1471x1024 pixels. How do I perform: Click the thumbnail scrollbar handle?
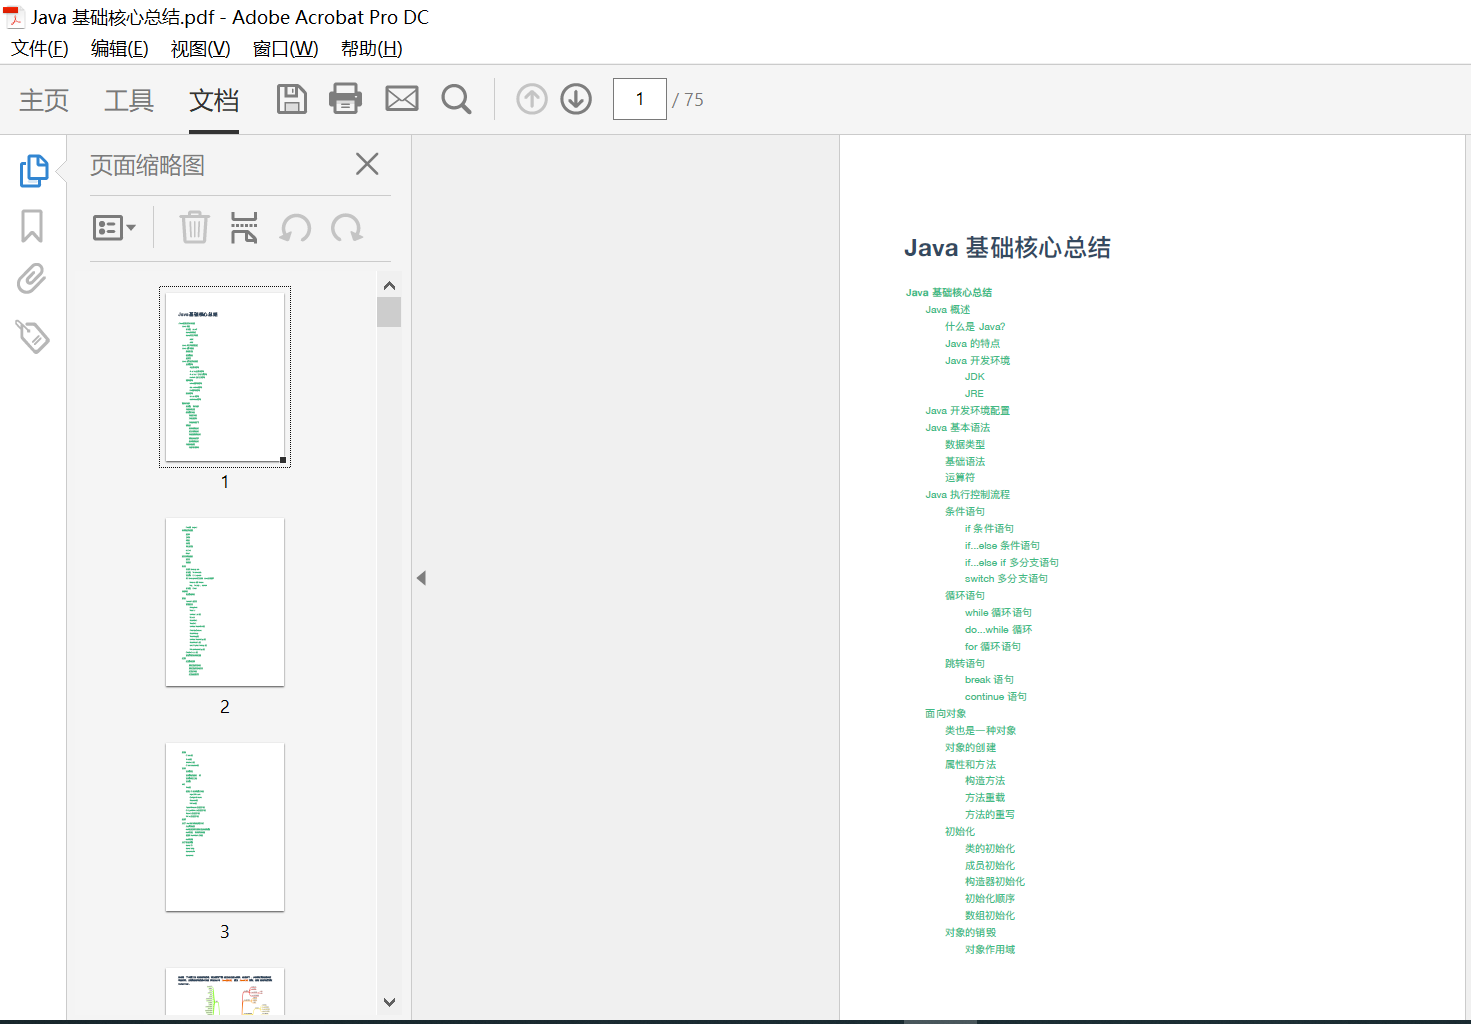tap(389, 312)
